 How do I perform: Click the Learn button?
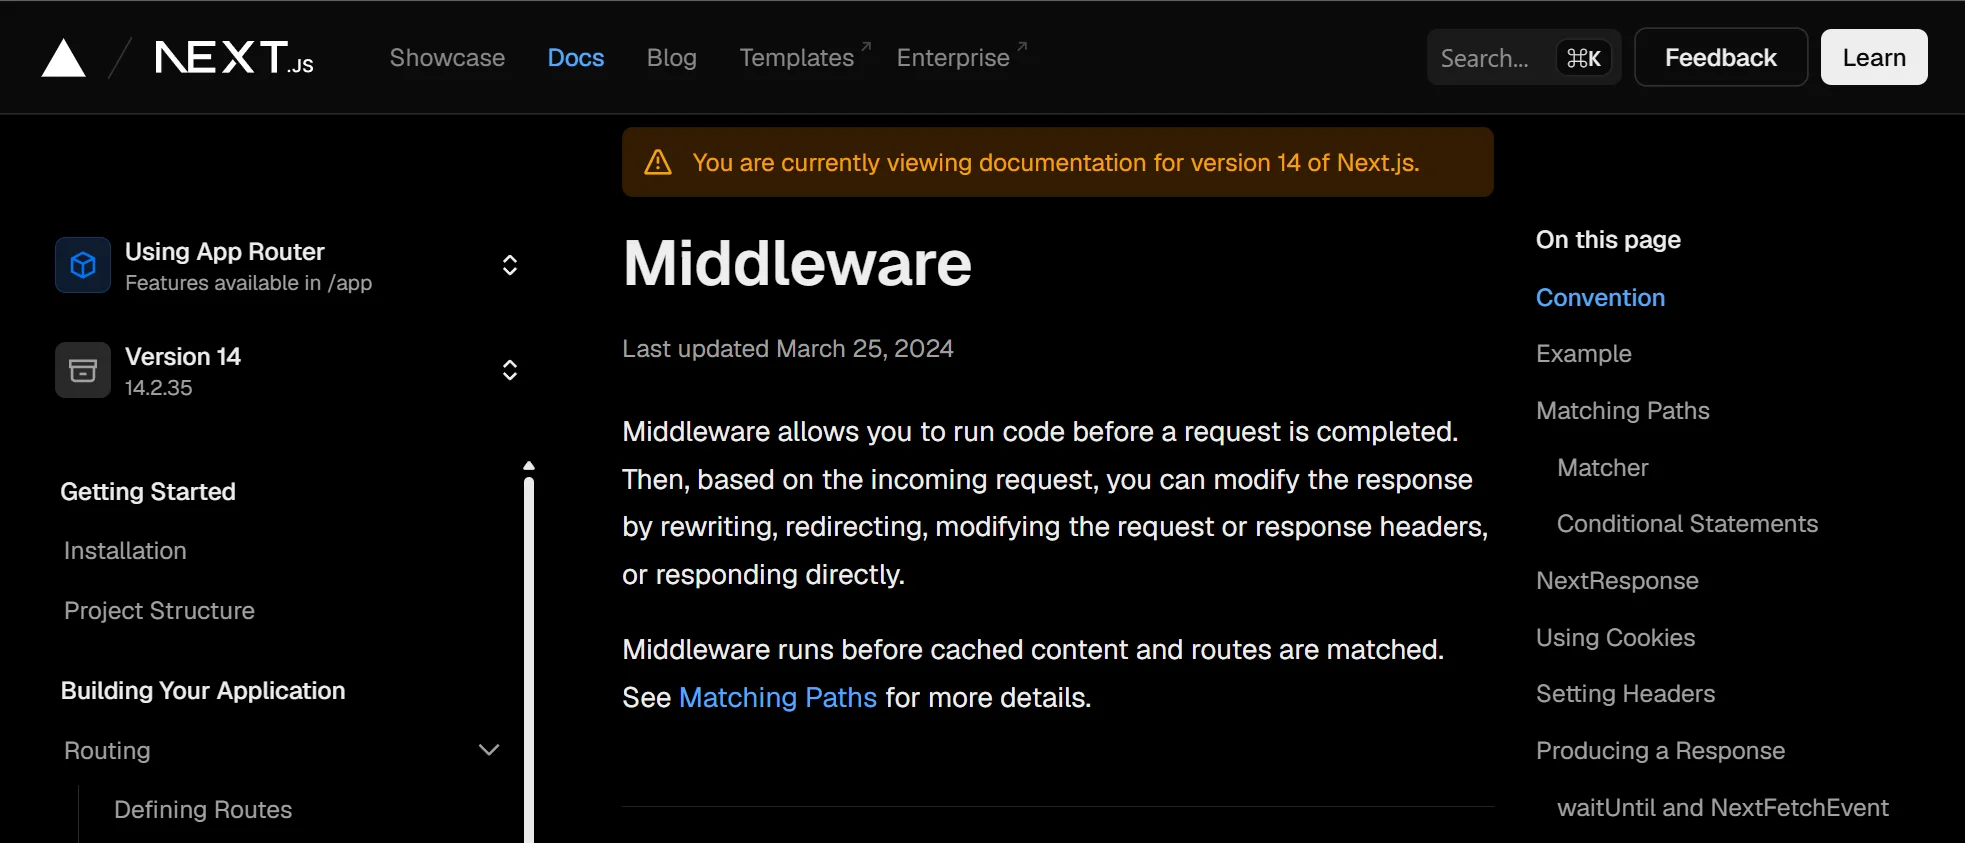pyautogui.click(x=1874, y=58)
